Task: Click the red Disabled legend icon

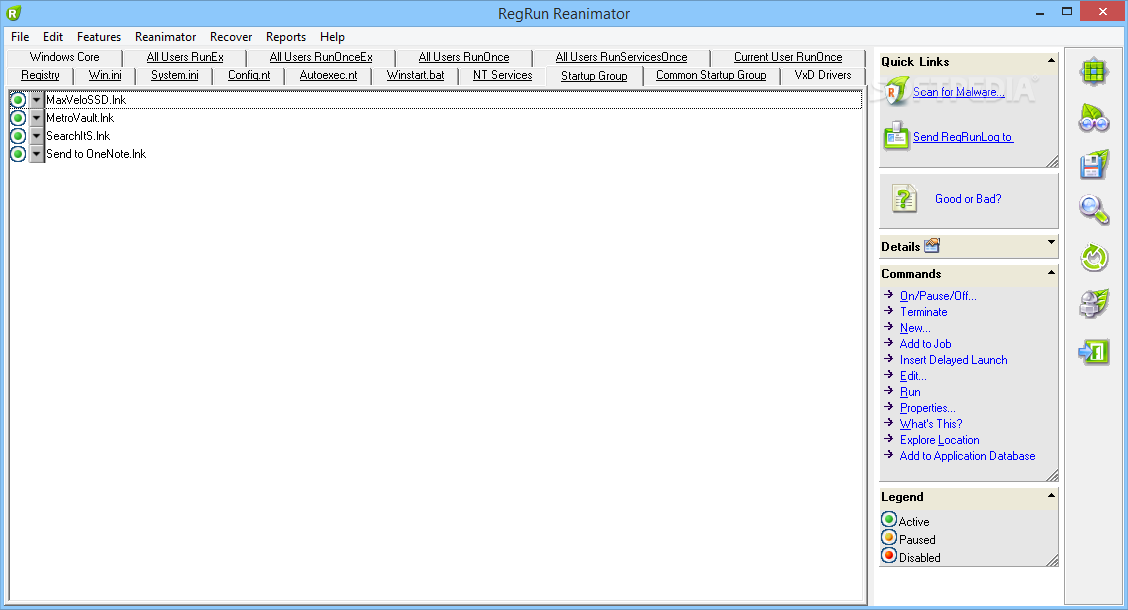Action: [889, 555]
